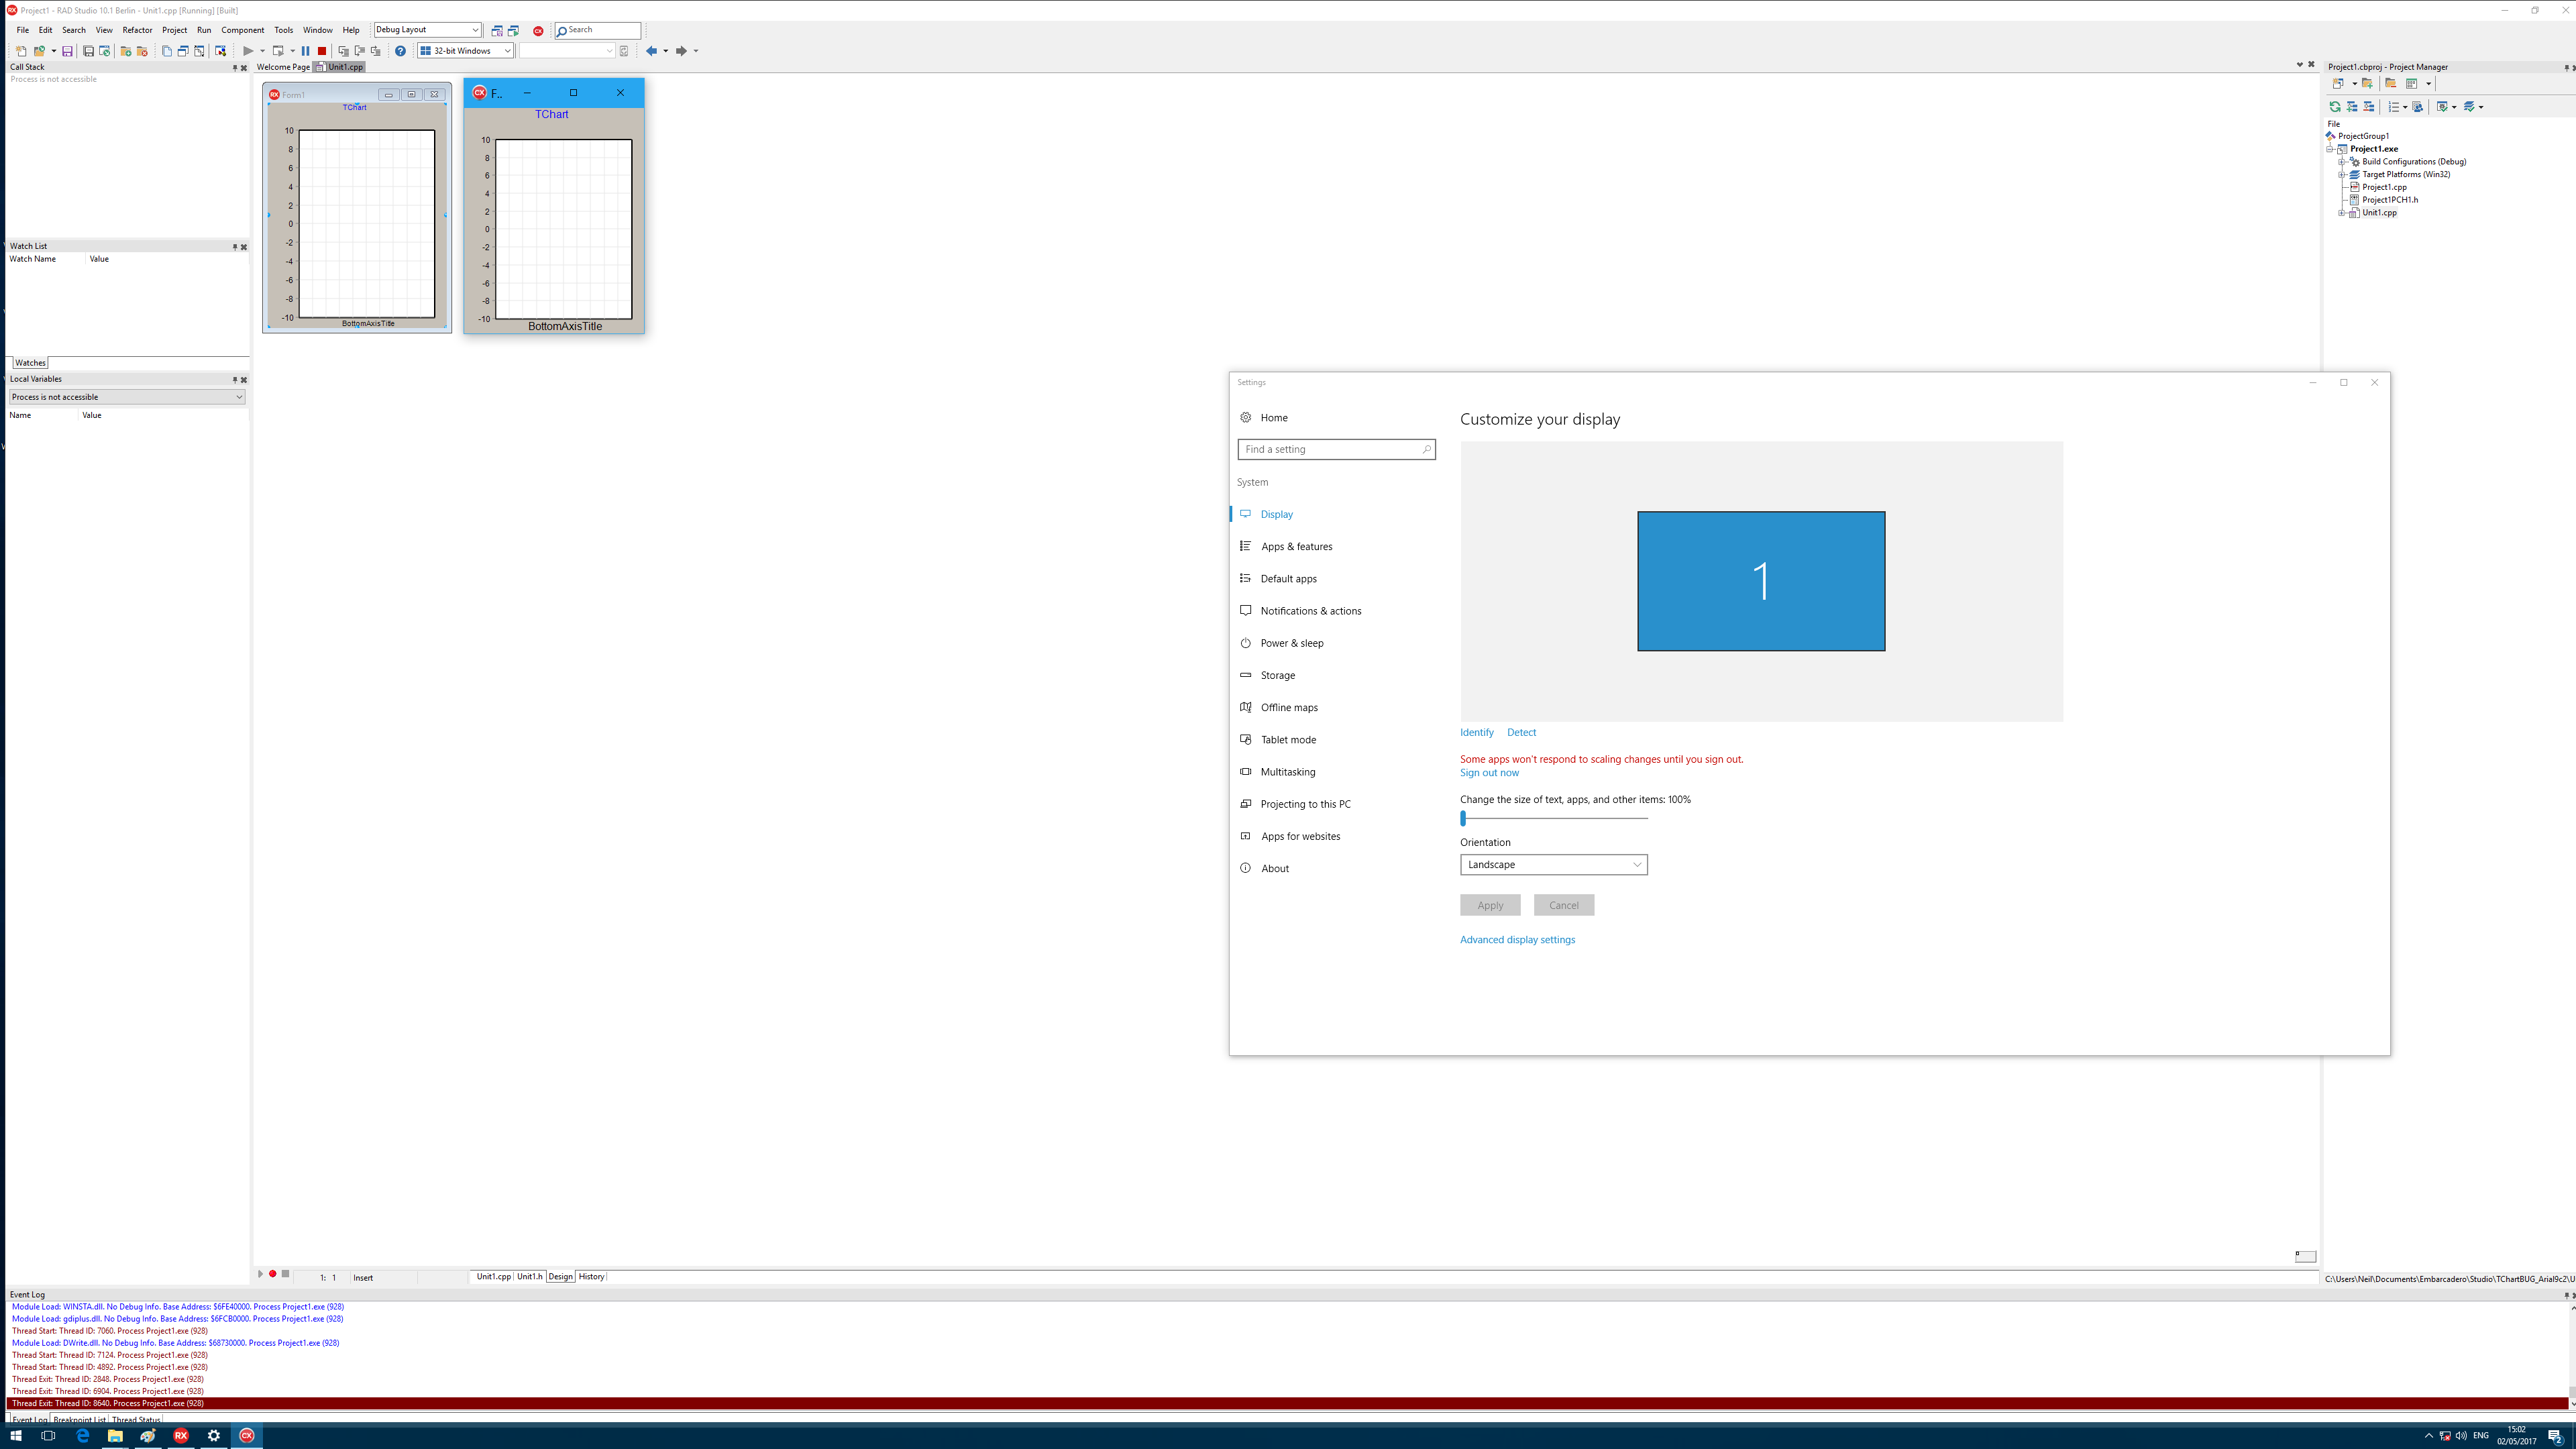Pin the Local Variables panel
This screenshot has width=2576, height=1449.
(235, 380)
